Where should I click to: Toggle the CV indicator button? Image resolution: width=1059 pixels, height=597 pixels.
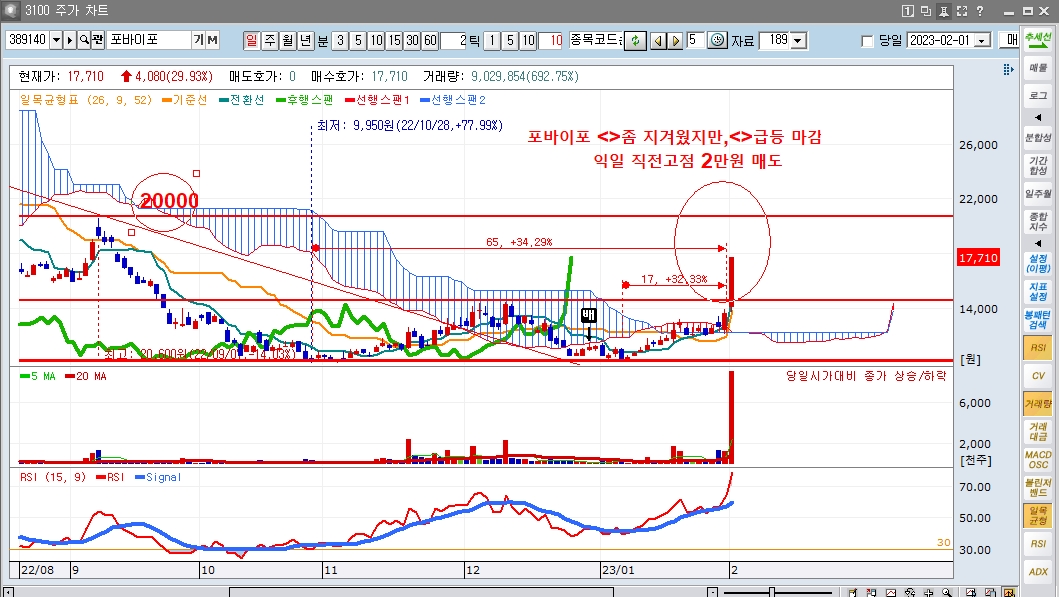[1038, 375]
